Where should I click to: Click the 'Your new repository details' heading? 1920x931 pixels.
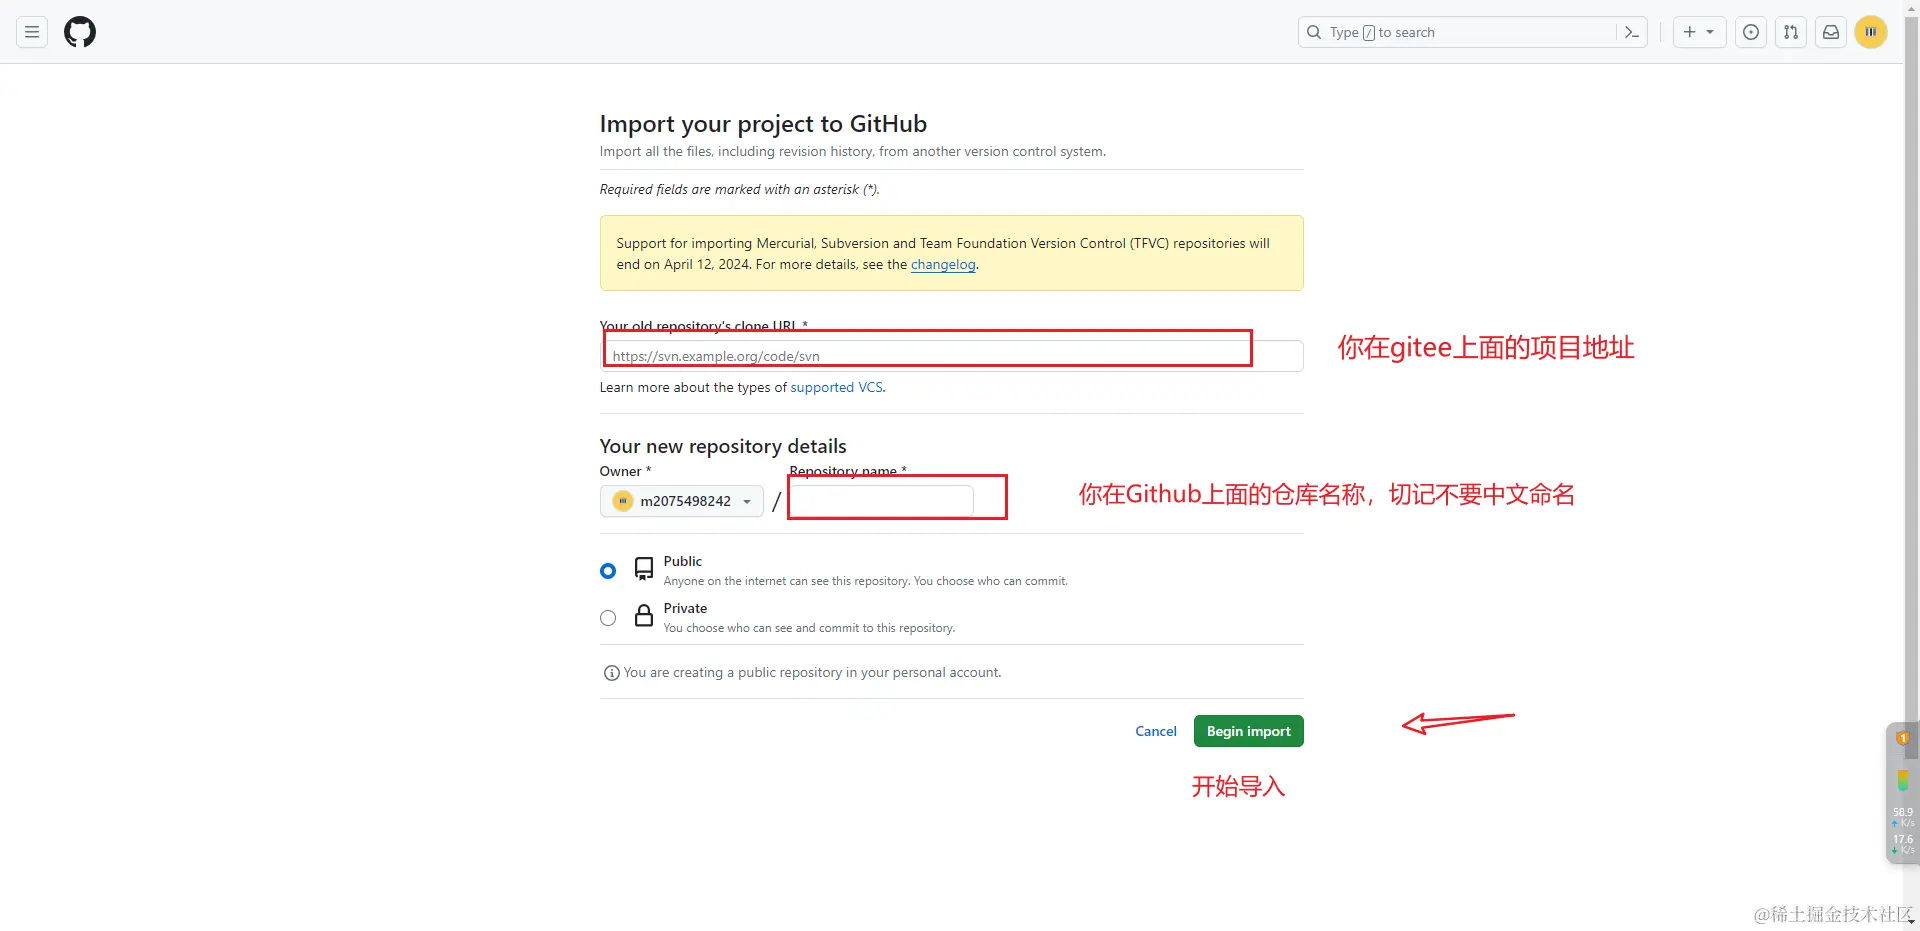click(723, 446)
